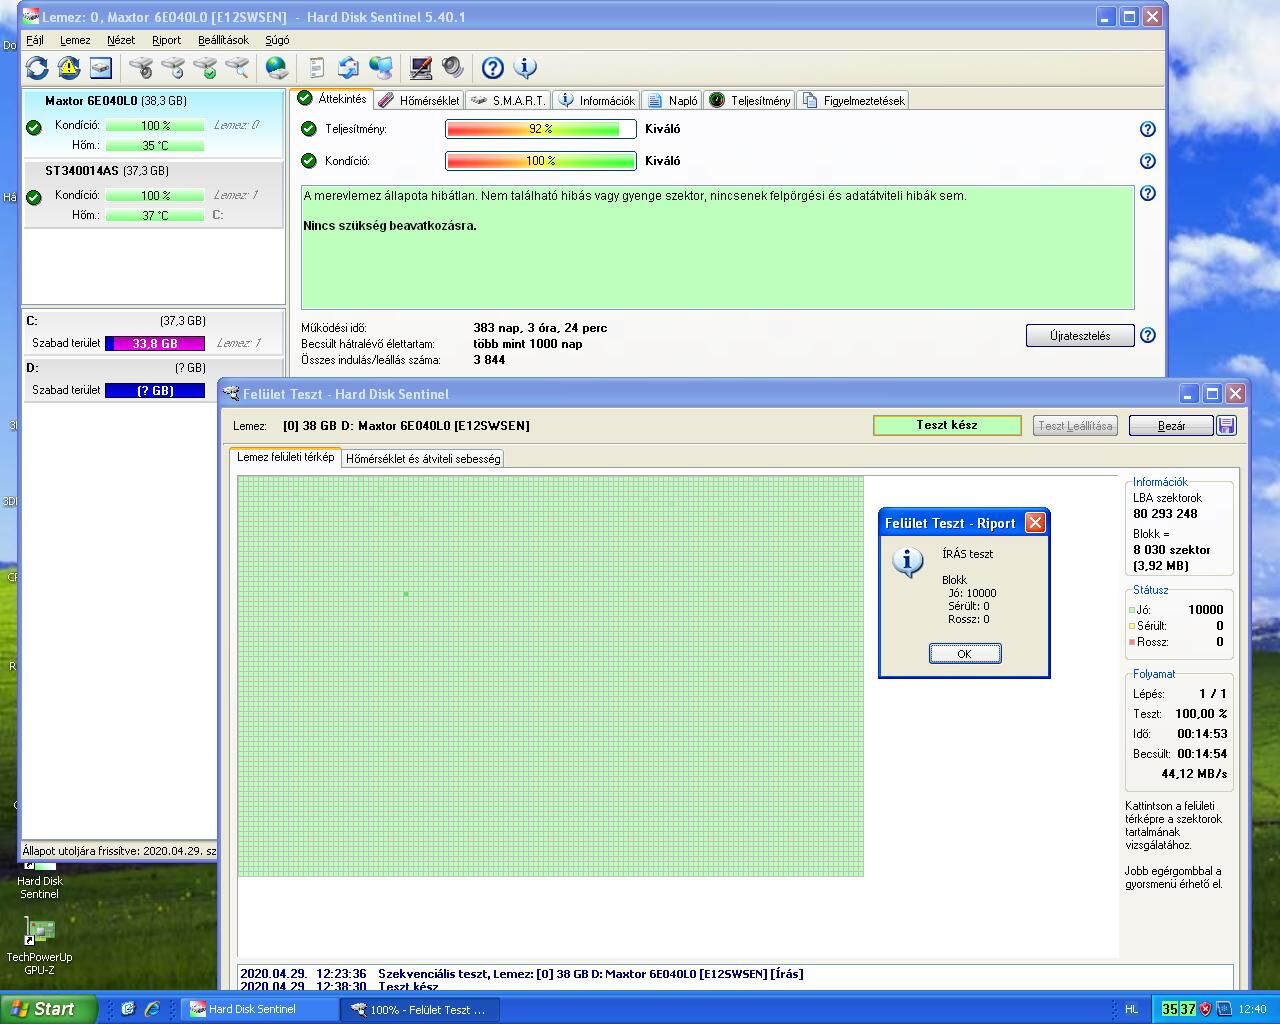
Task: Click the globe over disk toolbar icon
Action: (x=277, y=68)
